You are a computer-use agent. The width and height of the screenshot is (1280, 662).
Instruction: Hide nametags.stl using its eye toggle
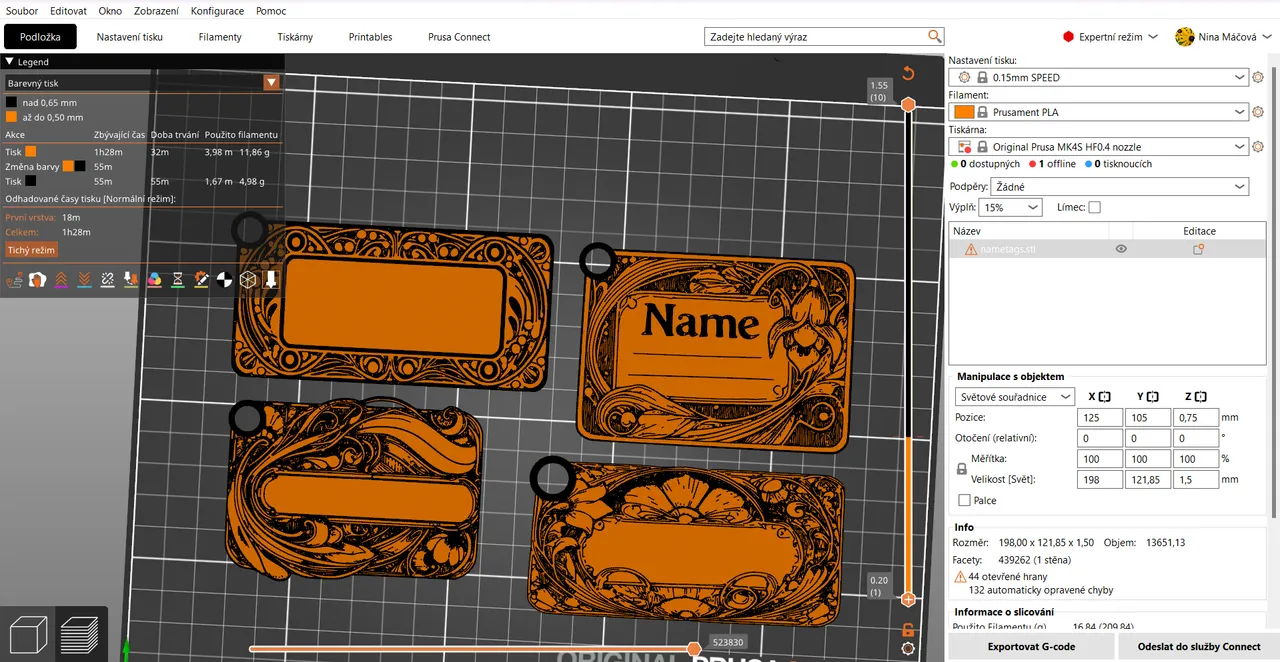[x=1121, y=249]
